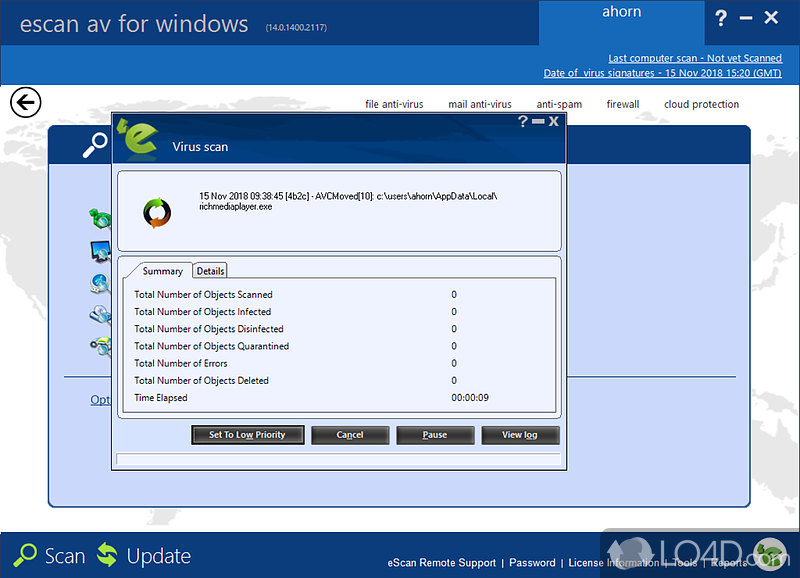The width and height of the screenshot is (800, 578).
Task: Click the magnifier icon in scan panel header
Action: click(x=95, y=145)
